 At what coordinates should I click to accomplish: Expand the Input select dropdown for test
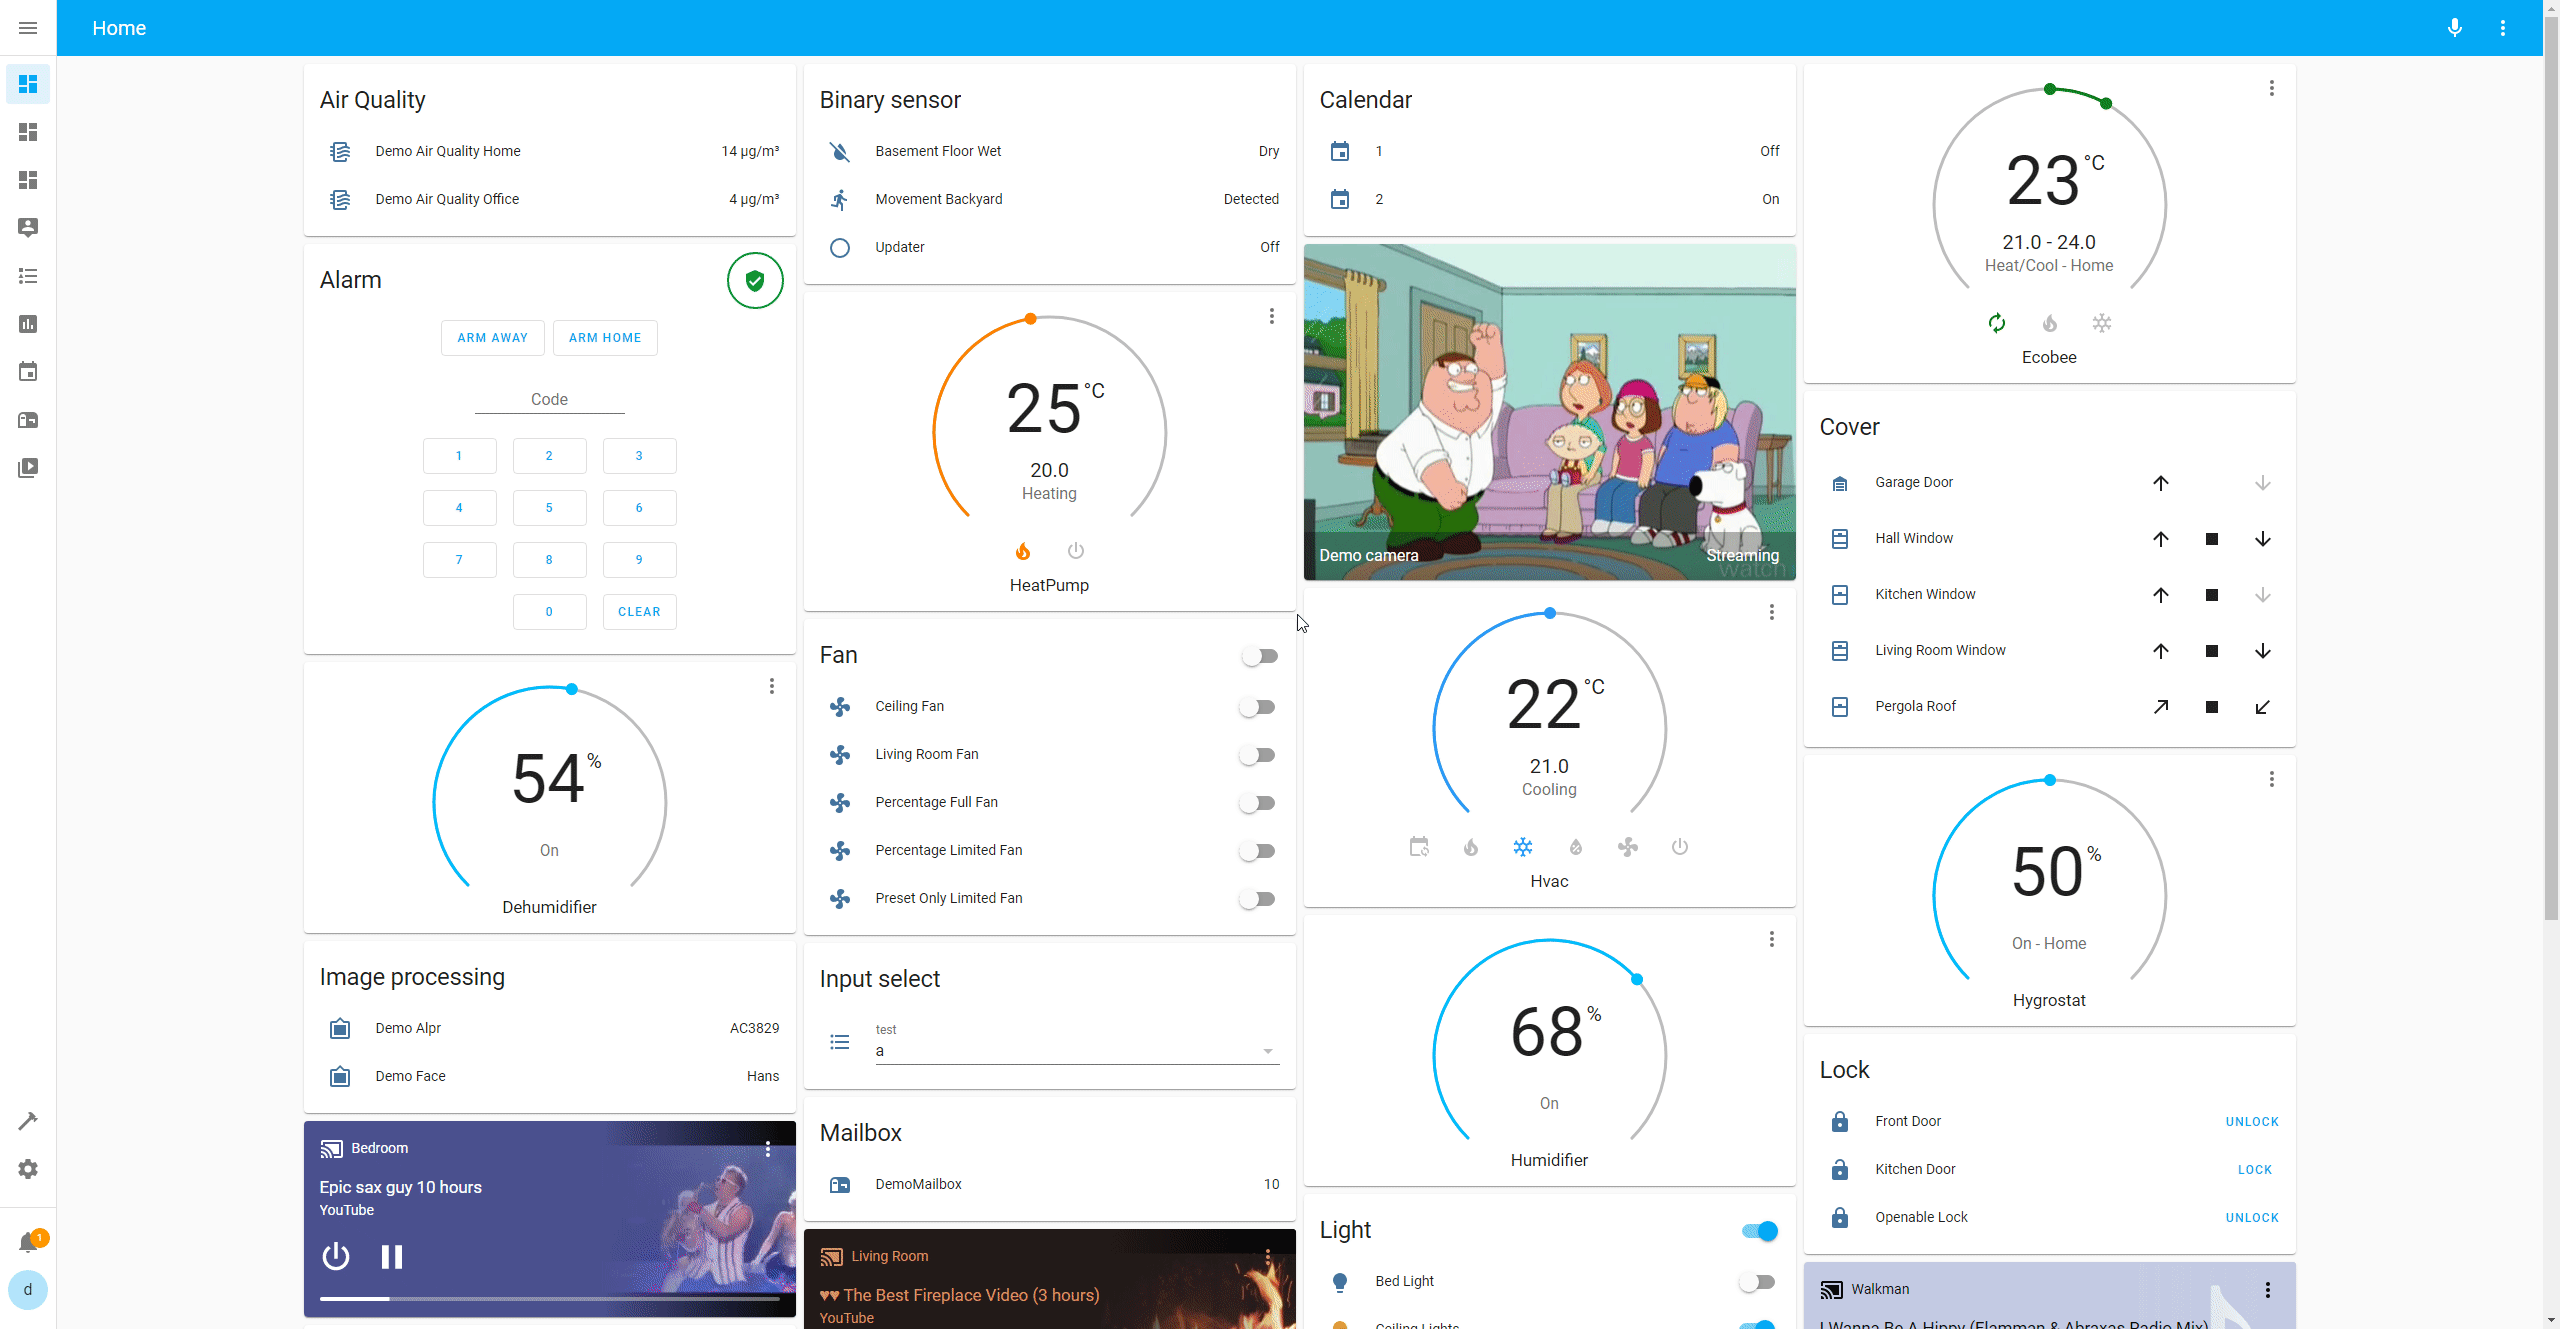click(x=1268, y=1050)
